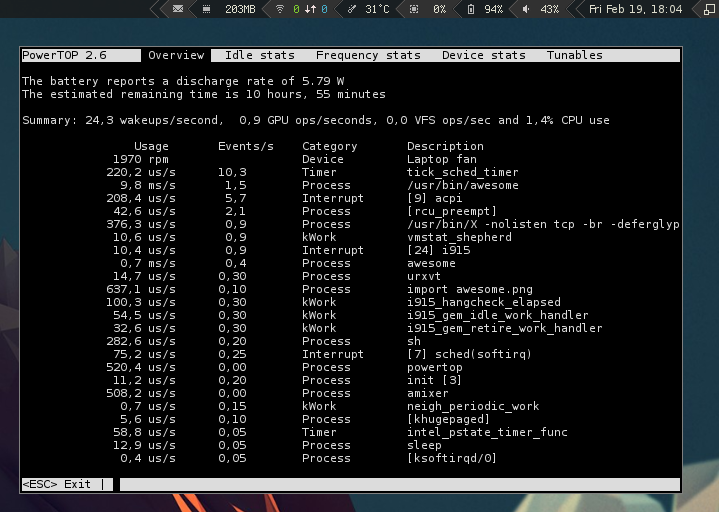Click the wifi signal icon

coord(280,9)
